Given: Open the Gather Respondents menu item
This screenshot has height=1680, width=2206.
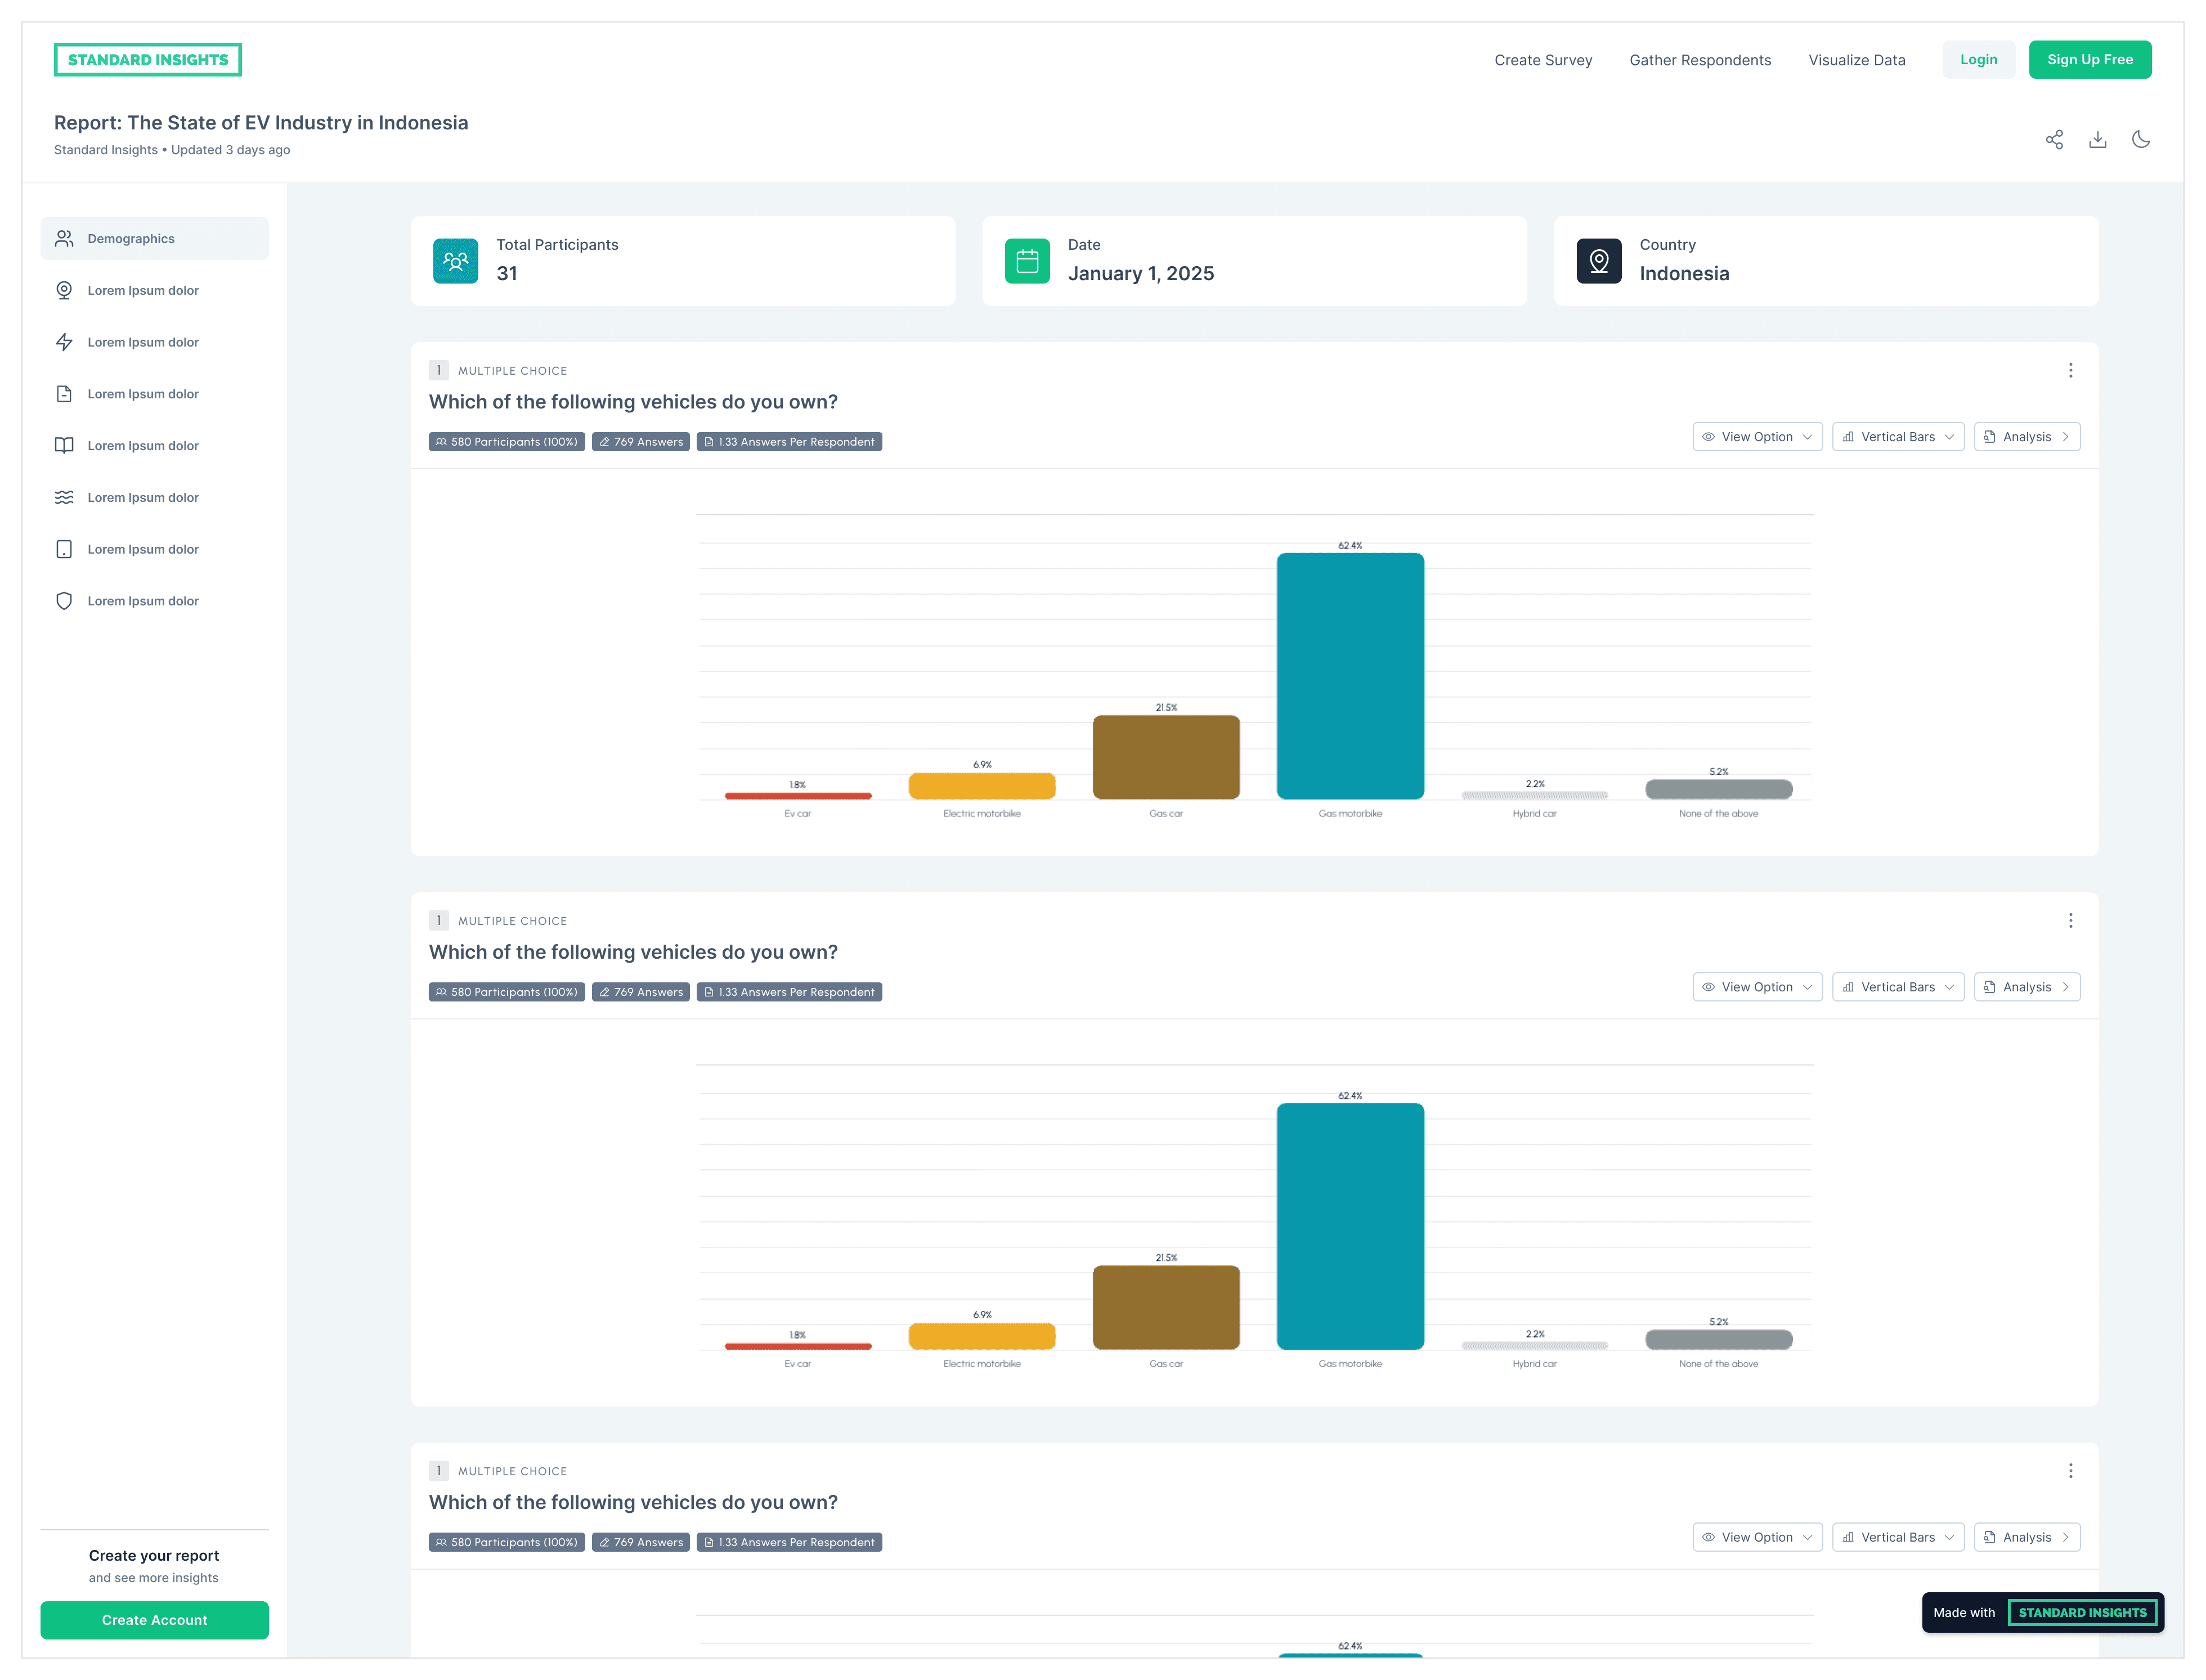Looking at the screenshot, I should tap(1700, 60).
